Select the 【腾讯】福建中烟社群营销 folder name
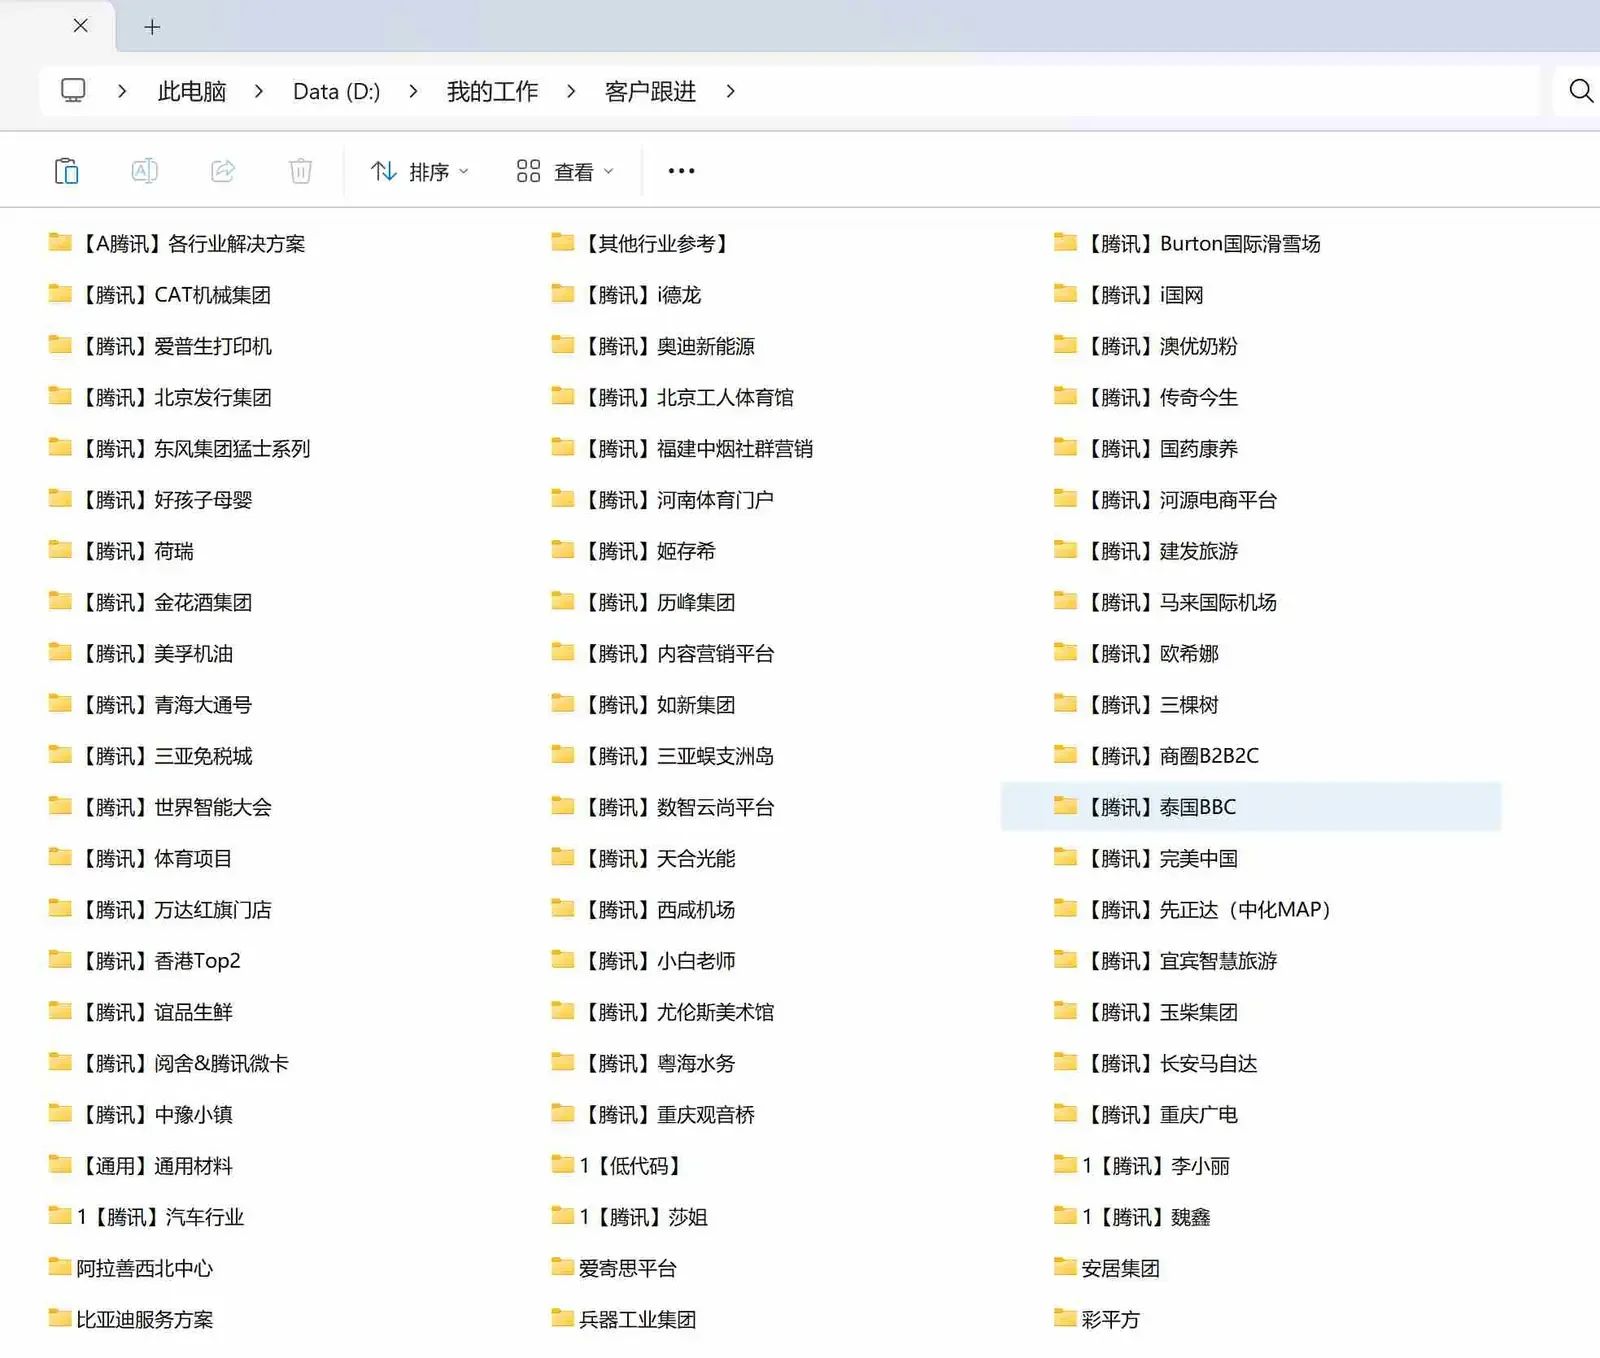1600x1358 pixels. point(698,448)
